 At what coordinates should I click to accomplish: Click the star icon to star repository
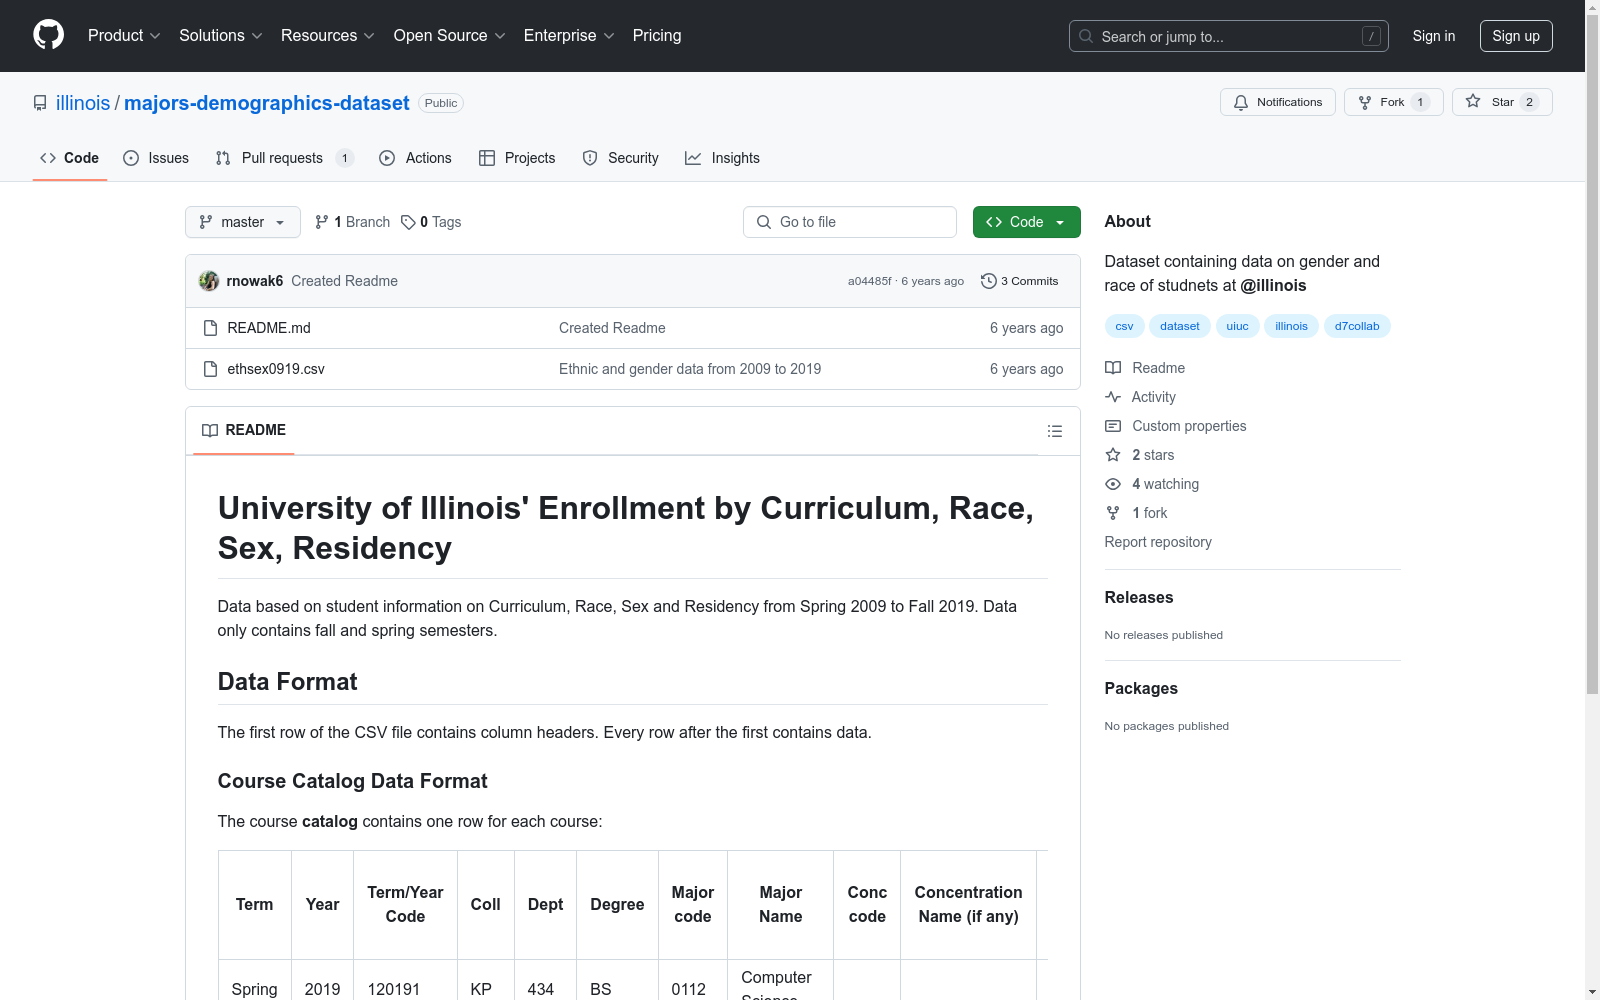pos(1473,101)
